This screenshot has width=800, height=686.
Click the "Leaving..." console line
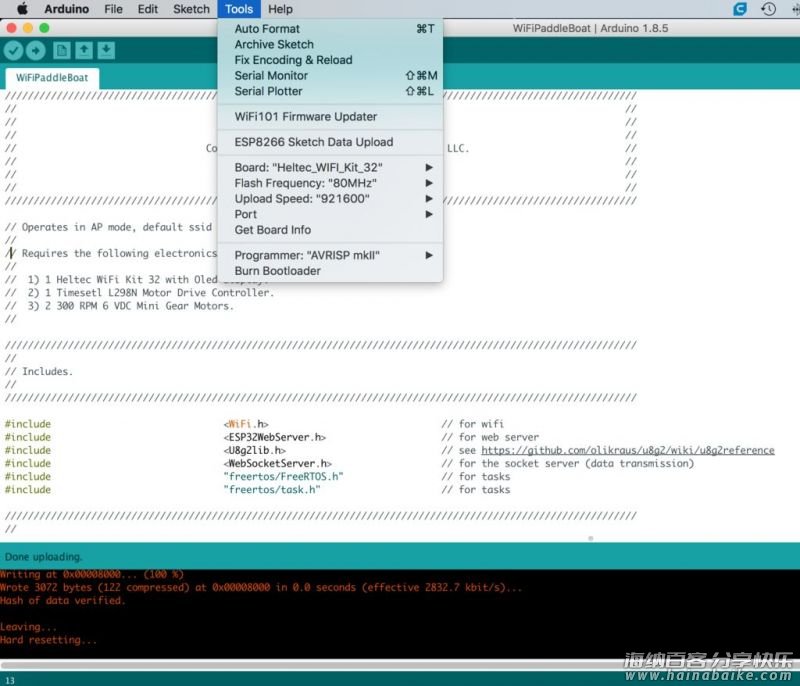(x=28, y=627)
